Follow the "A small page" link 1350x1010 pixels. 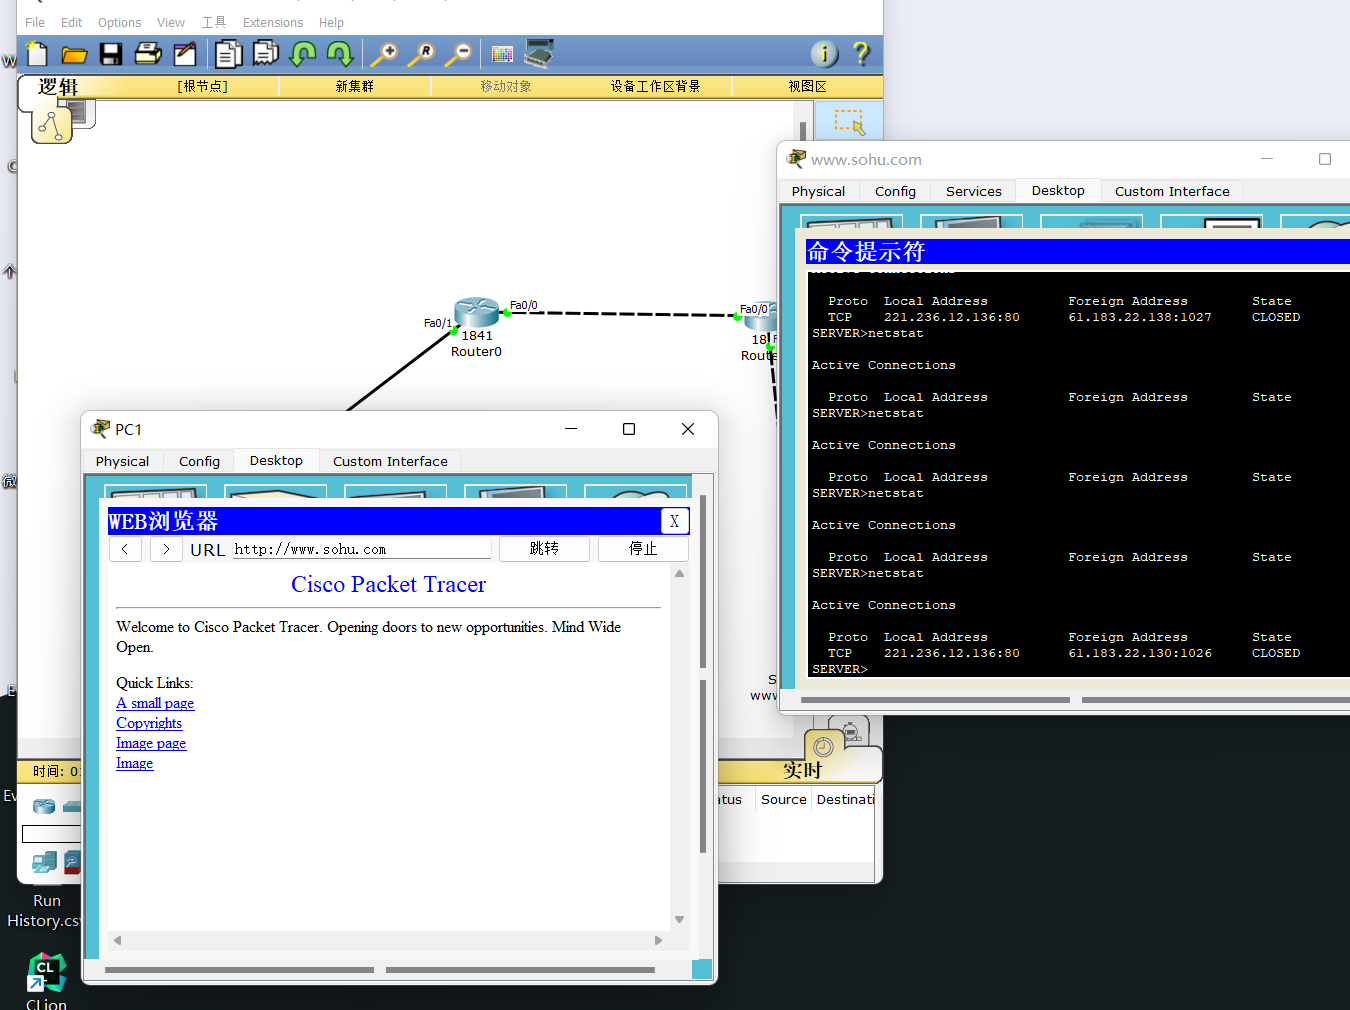pos(155,703)
